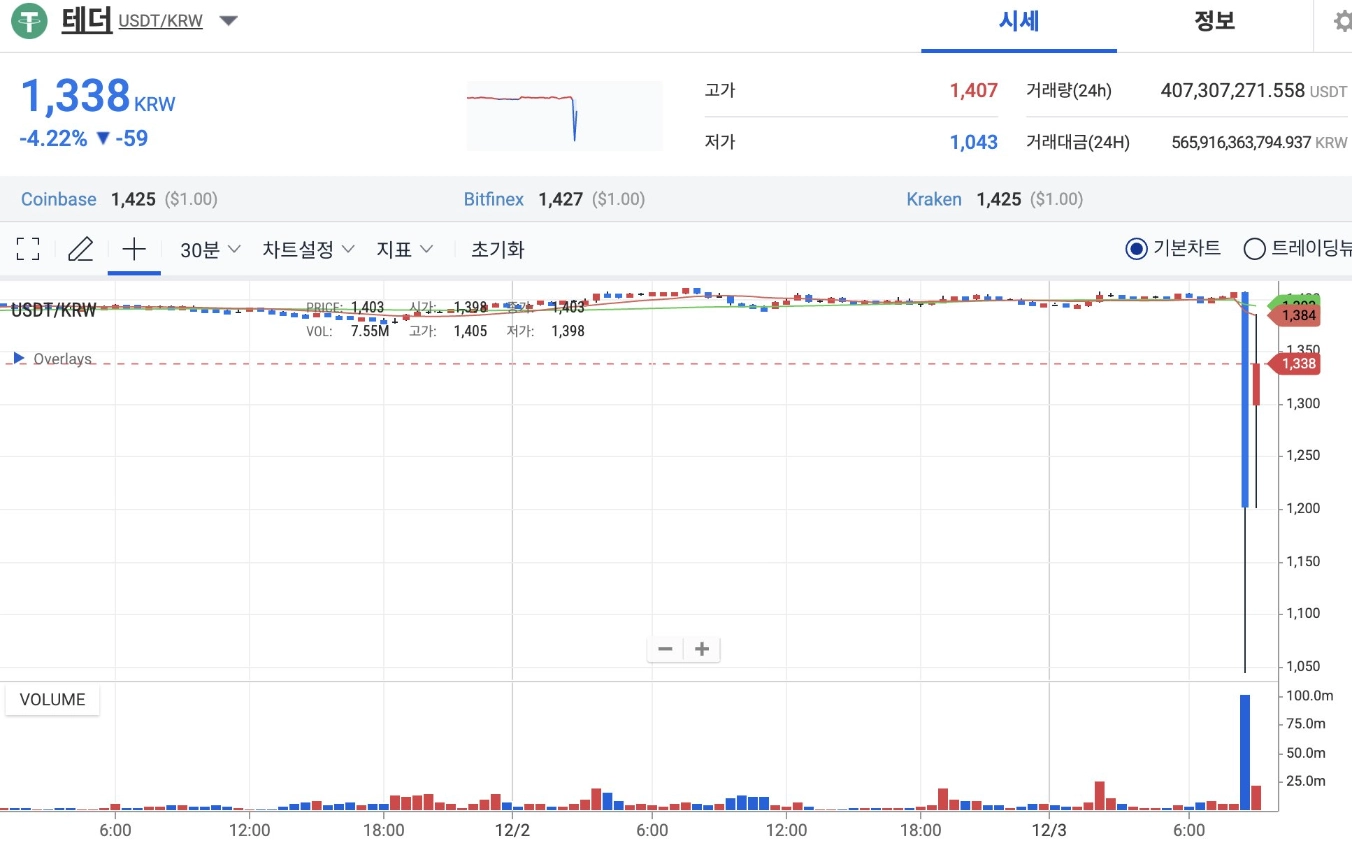Image resolution: width=1352 pixels, height=850 pixels.
Task: Open the Kraken price link
Action: coord(934,199)
